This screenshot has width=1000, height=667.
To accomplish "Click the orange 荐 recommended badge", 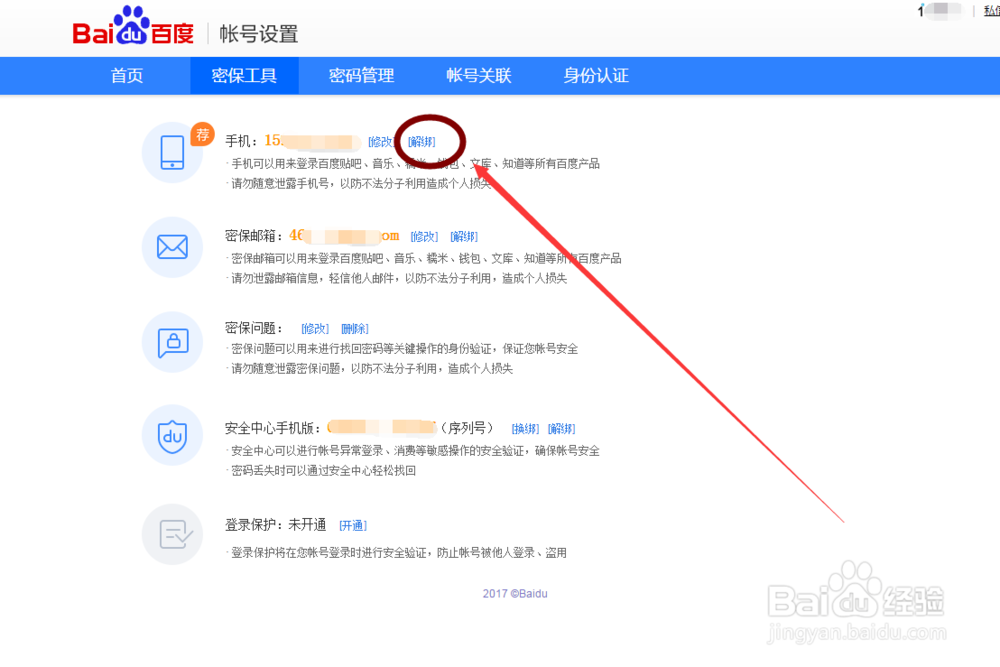I will tap(202, 135).
